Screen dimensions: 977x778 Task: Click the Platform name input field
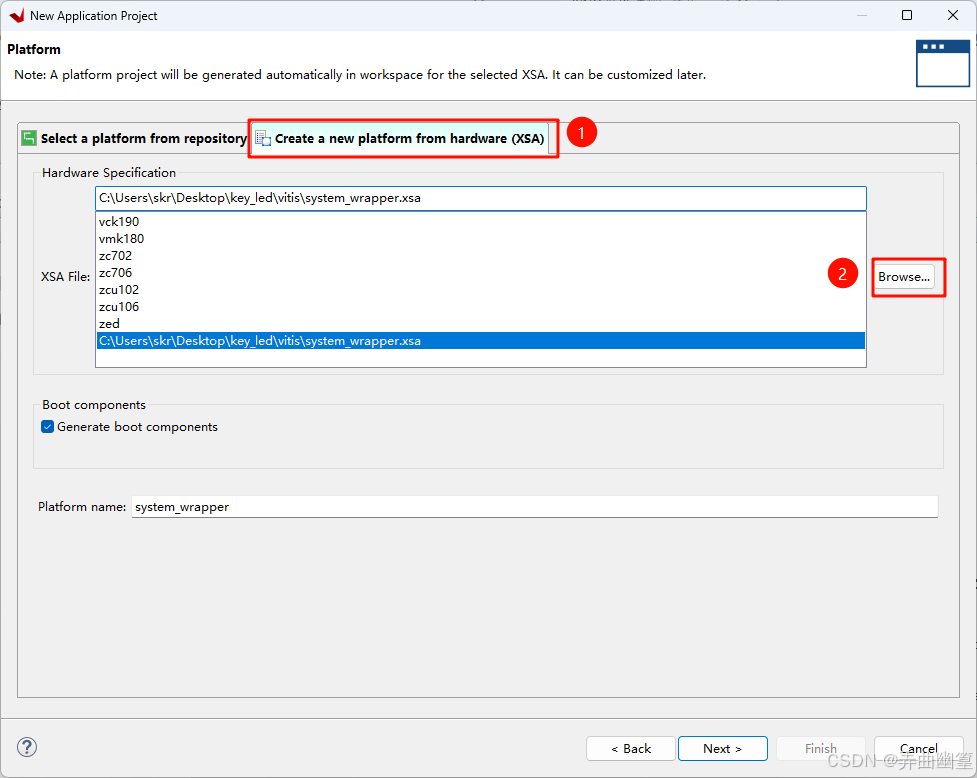(x=534, y=507)
